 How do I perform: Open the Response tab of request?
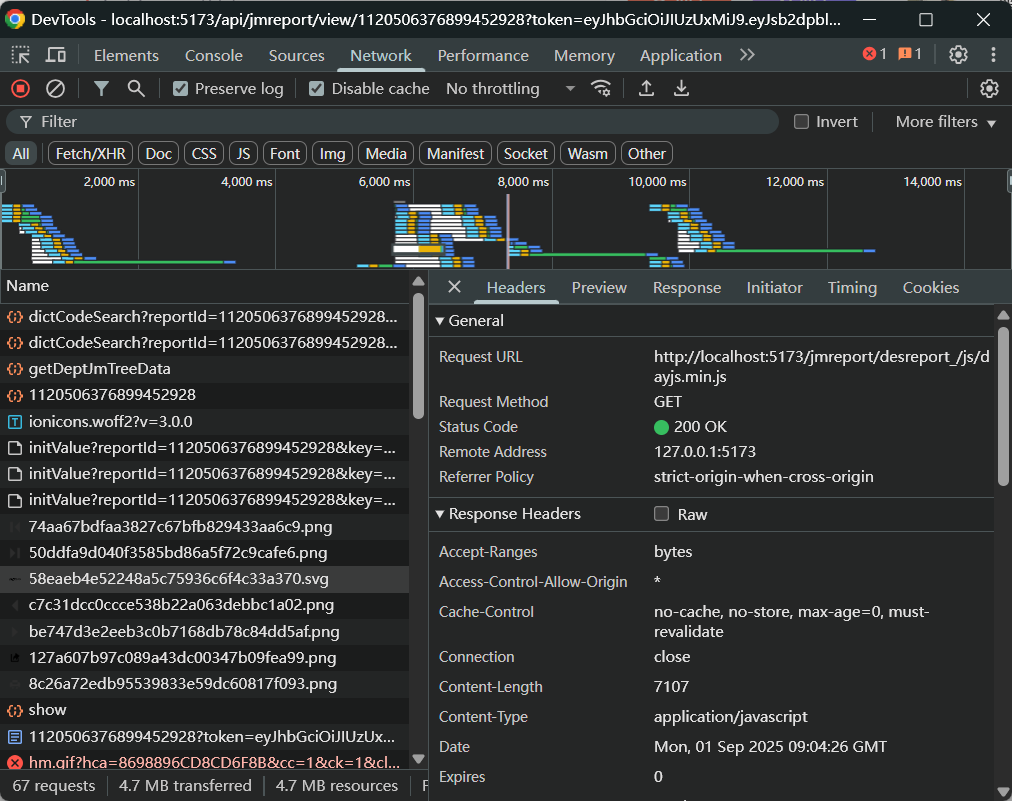pos(687,287)
